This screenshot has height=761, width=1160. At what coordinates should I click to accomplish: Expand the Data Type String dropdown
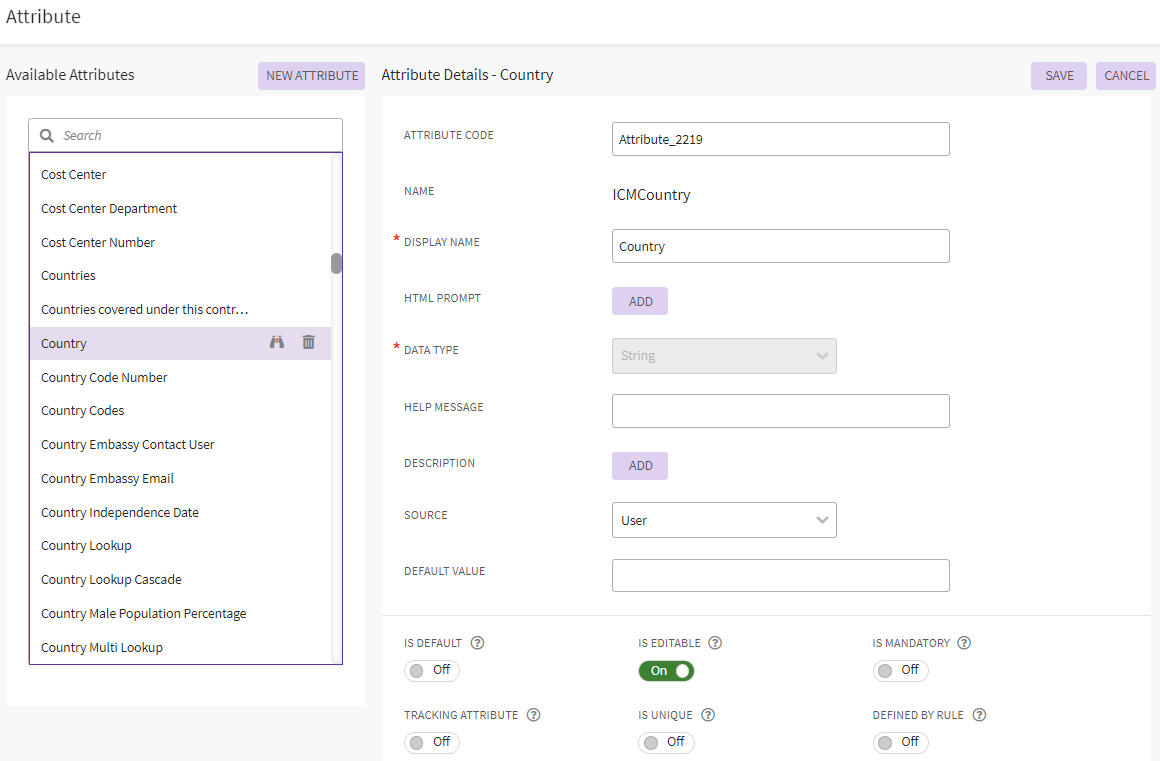pos(724,356)
